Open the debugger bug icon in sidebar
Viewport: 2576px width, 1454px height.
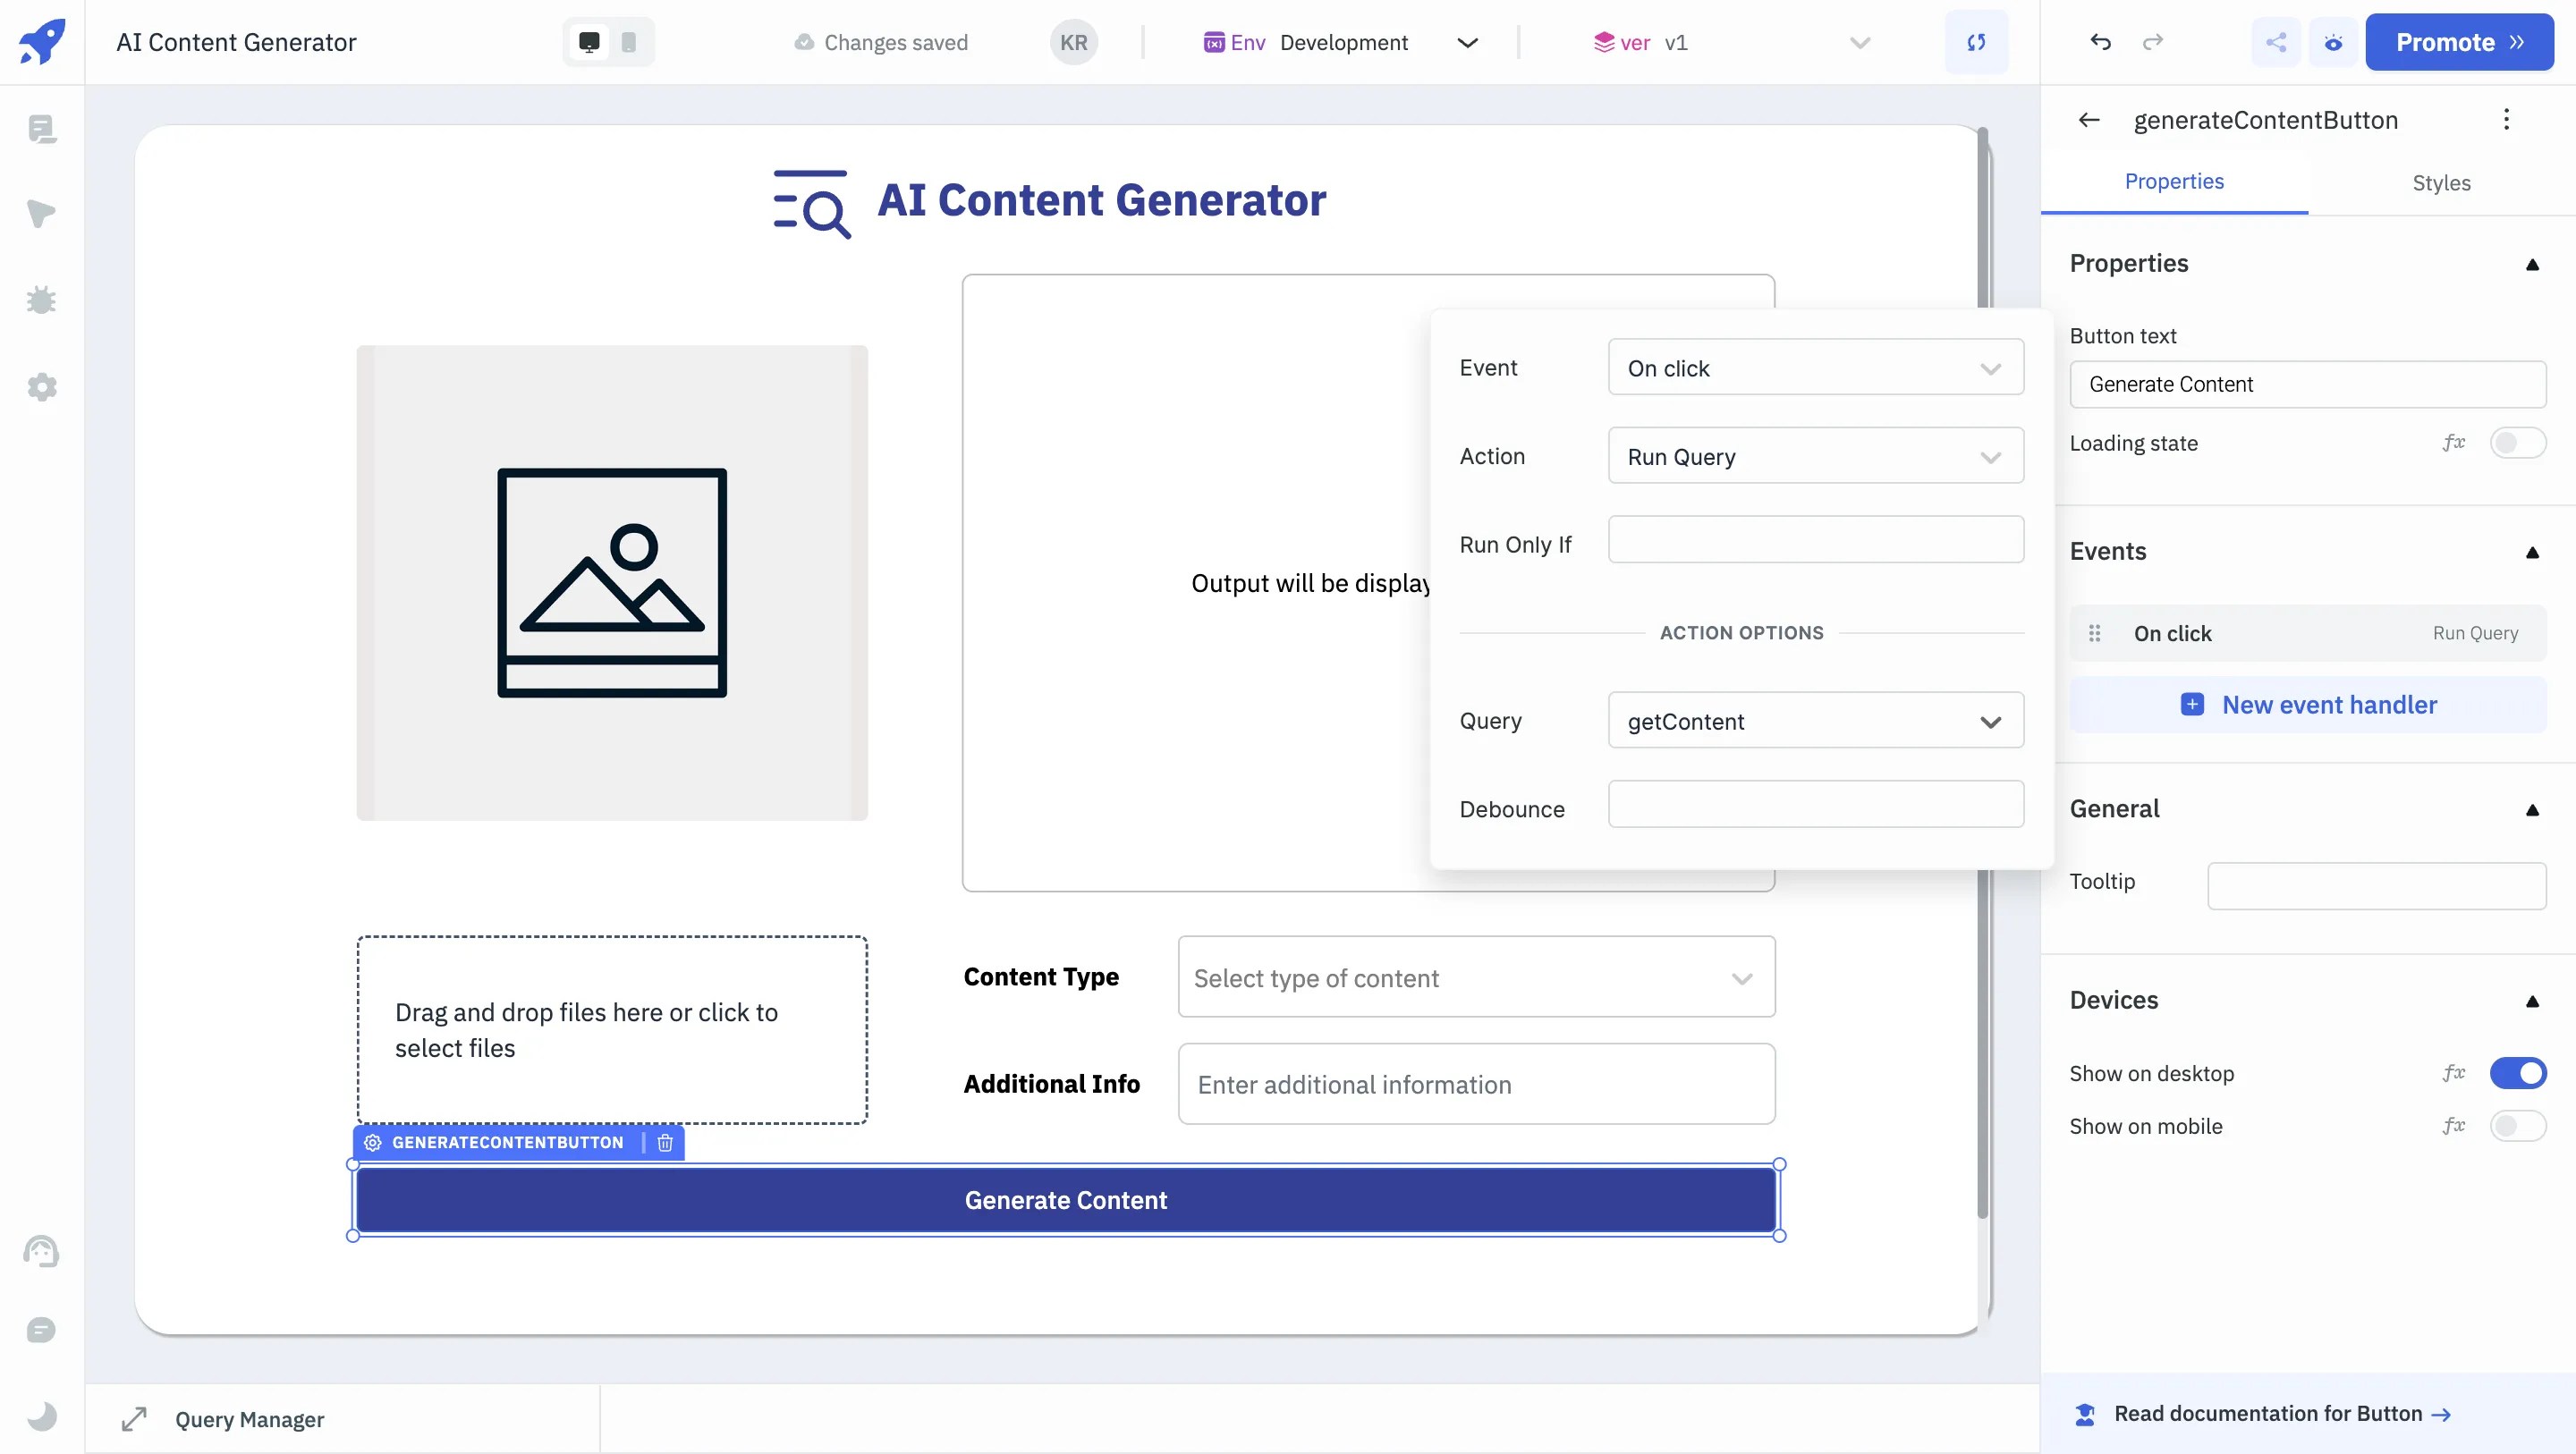[x=41, y=300]
